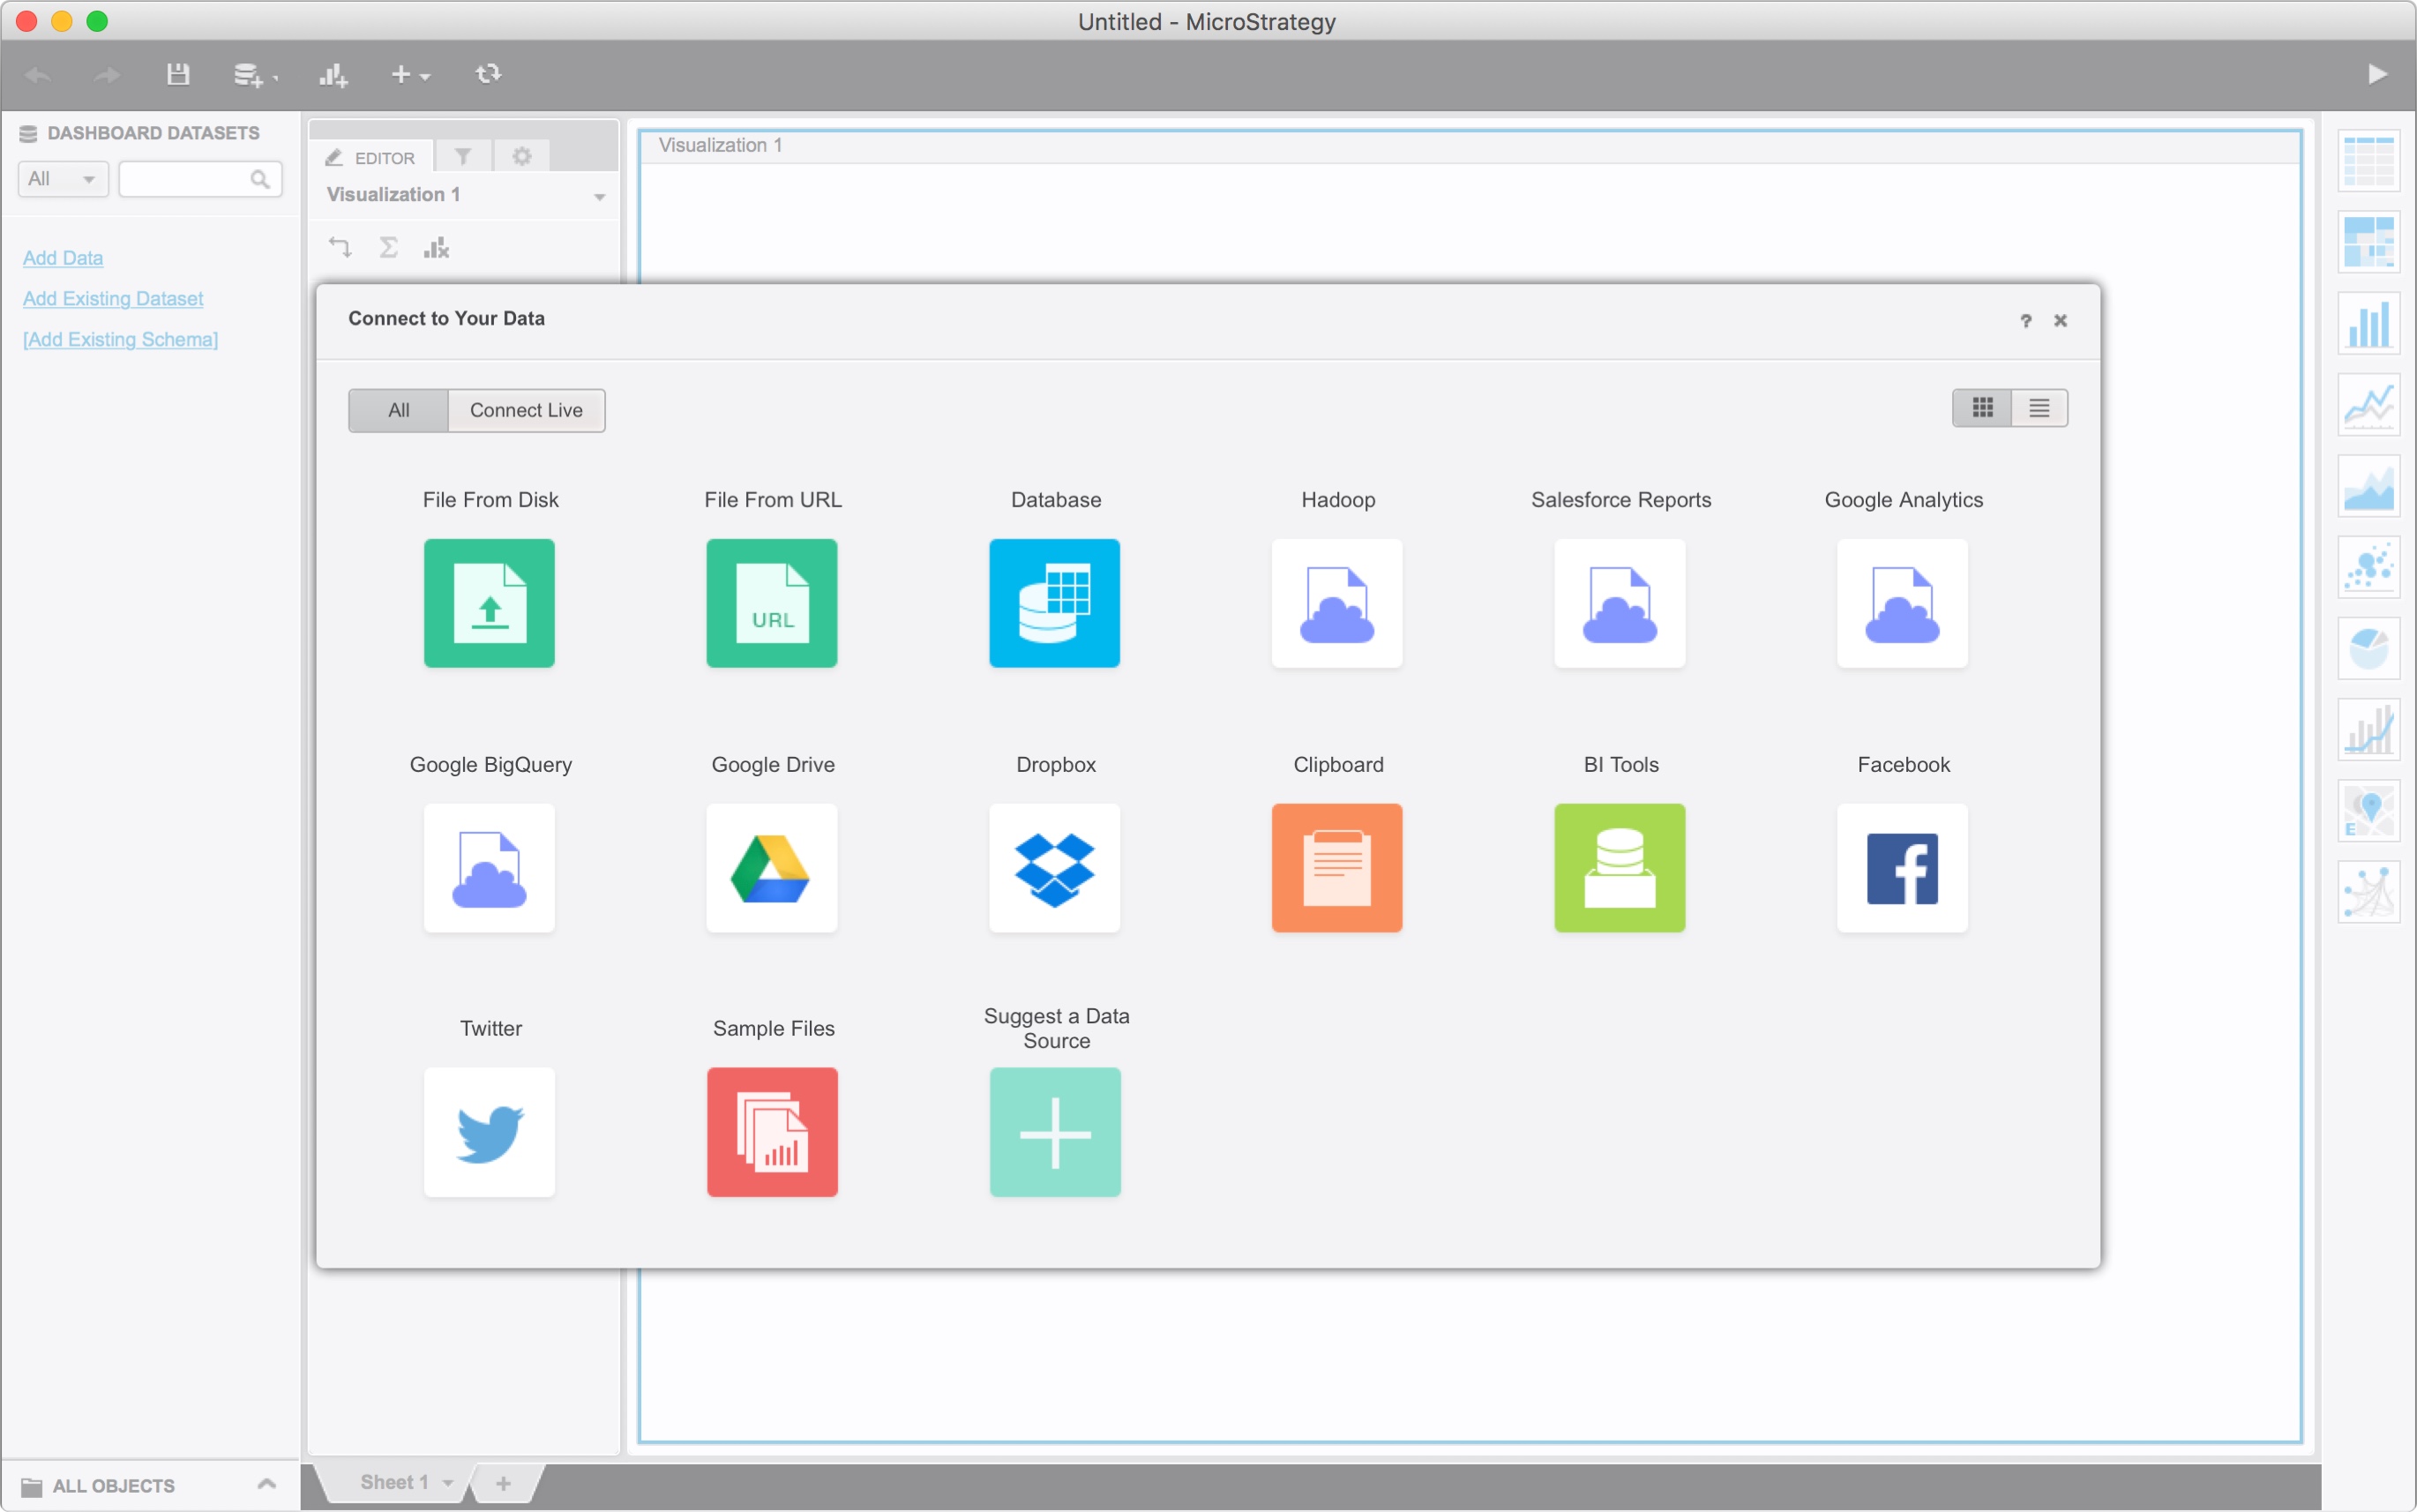Import data from Clipboard

point(1337,868)
